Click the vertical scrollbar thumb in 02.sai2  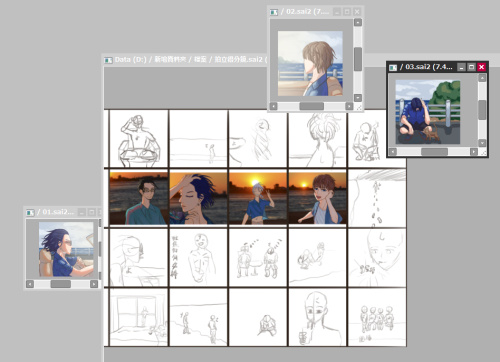click(358, 59)
